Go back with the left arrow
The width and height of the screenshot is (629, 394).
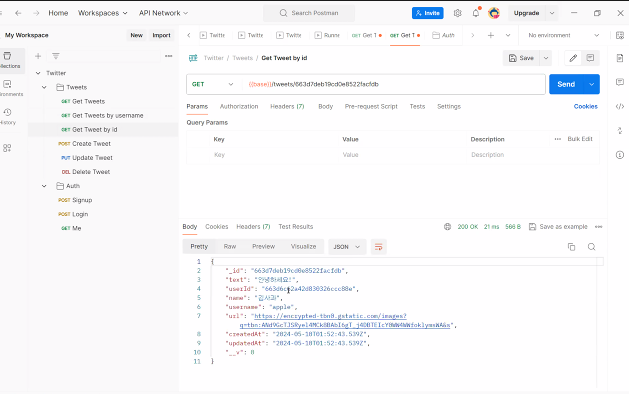click(18, 13)
